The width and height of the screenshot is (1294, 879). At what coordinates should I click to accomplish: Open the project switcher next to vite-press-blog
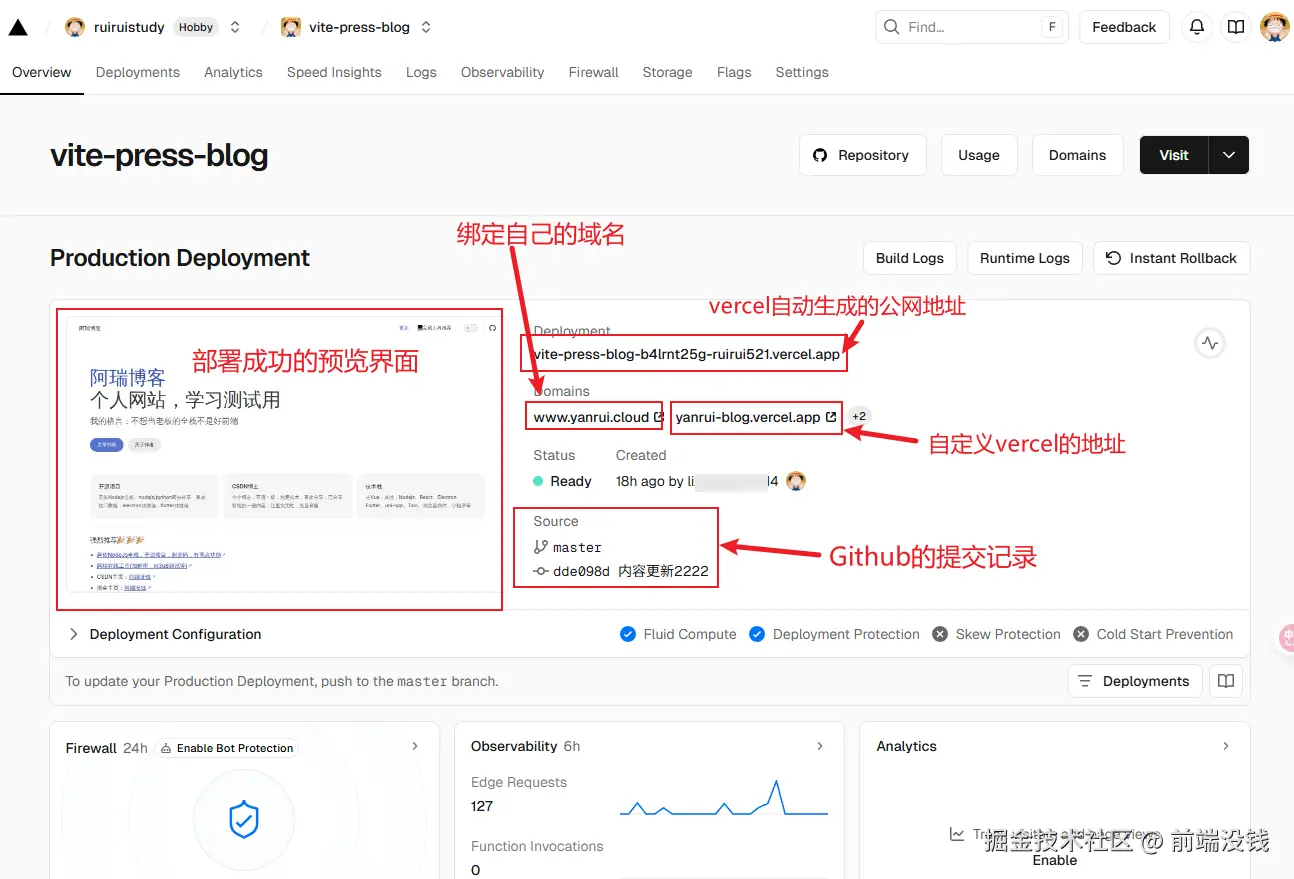tap(426, 27)
